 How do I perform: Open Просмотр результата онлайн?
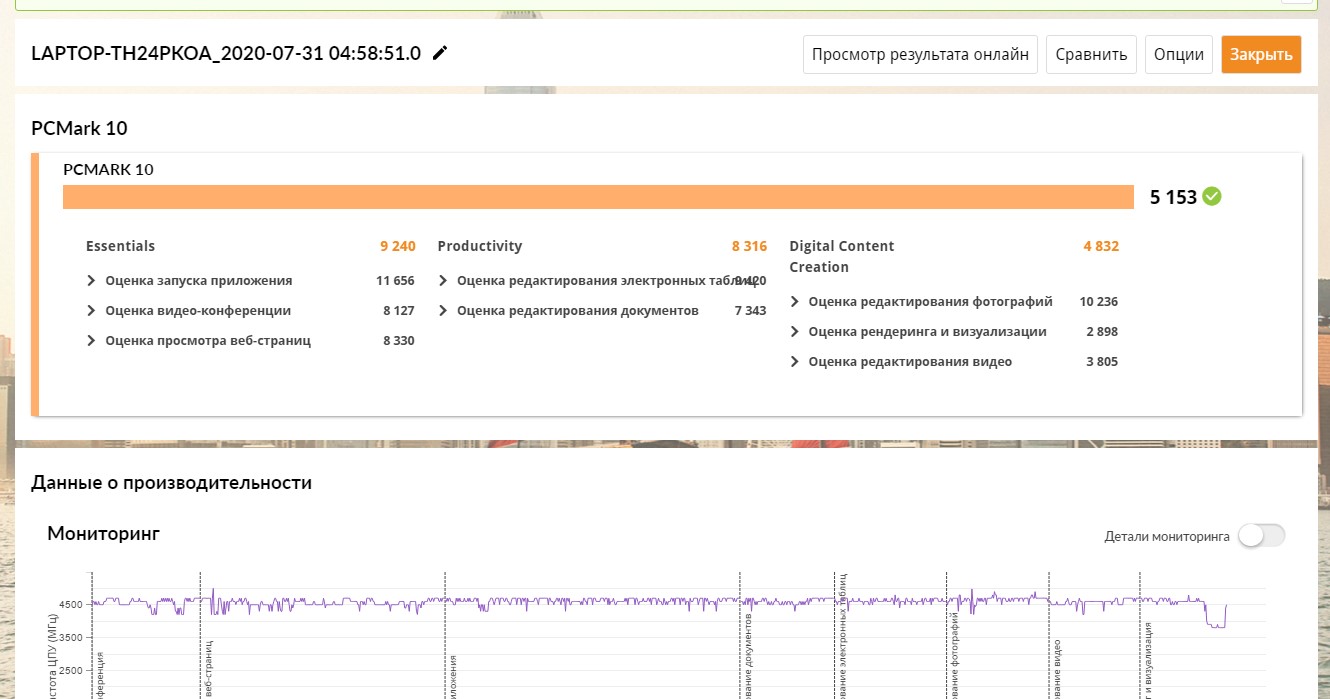[920, 54]
